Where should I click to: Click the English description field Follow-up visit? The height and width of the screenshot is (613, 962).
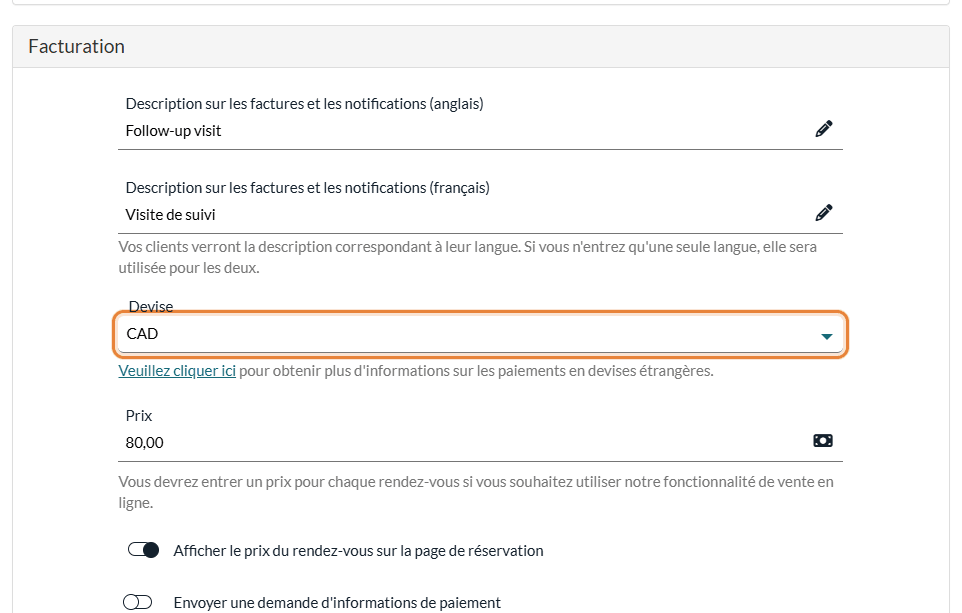click(480, 131)
